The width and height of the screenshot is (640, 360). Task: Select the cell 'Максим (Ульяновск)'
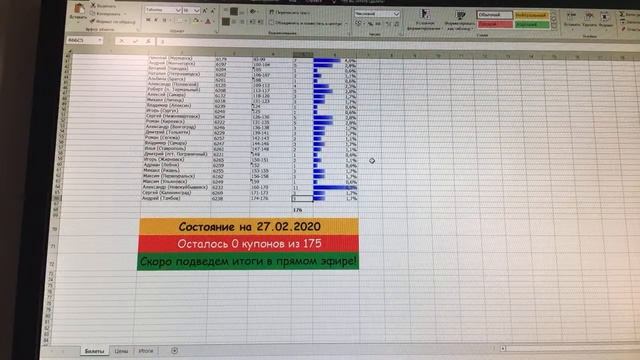177,181
